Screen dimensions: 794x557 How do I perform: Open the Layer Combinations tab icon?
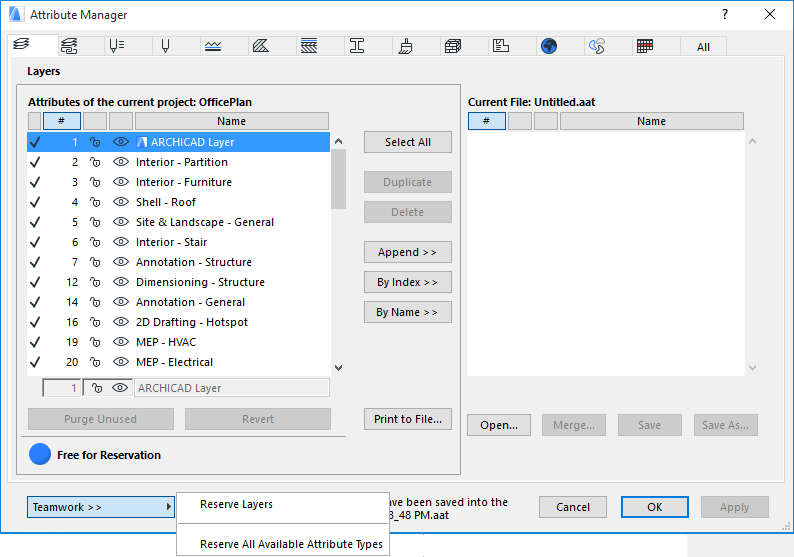point(69,46)
